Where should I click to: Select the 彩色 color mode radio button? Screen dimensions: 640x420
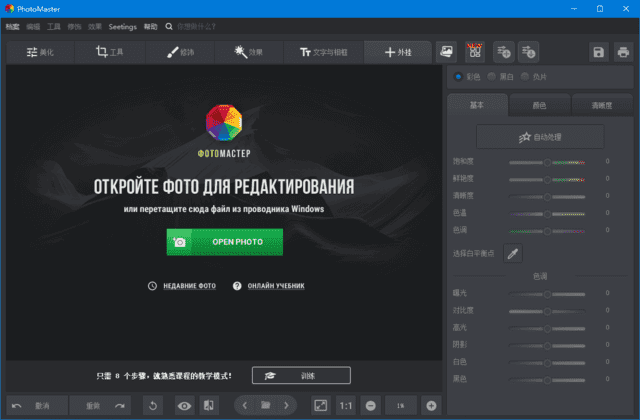(458, 77)
